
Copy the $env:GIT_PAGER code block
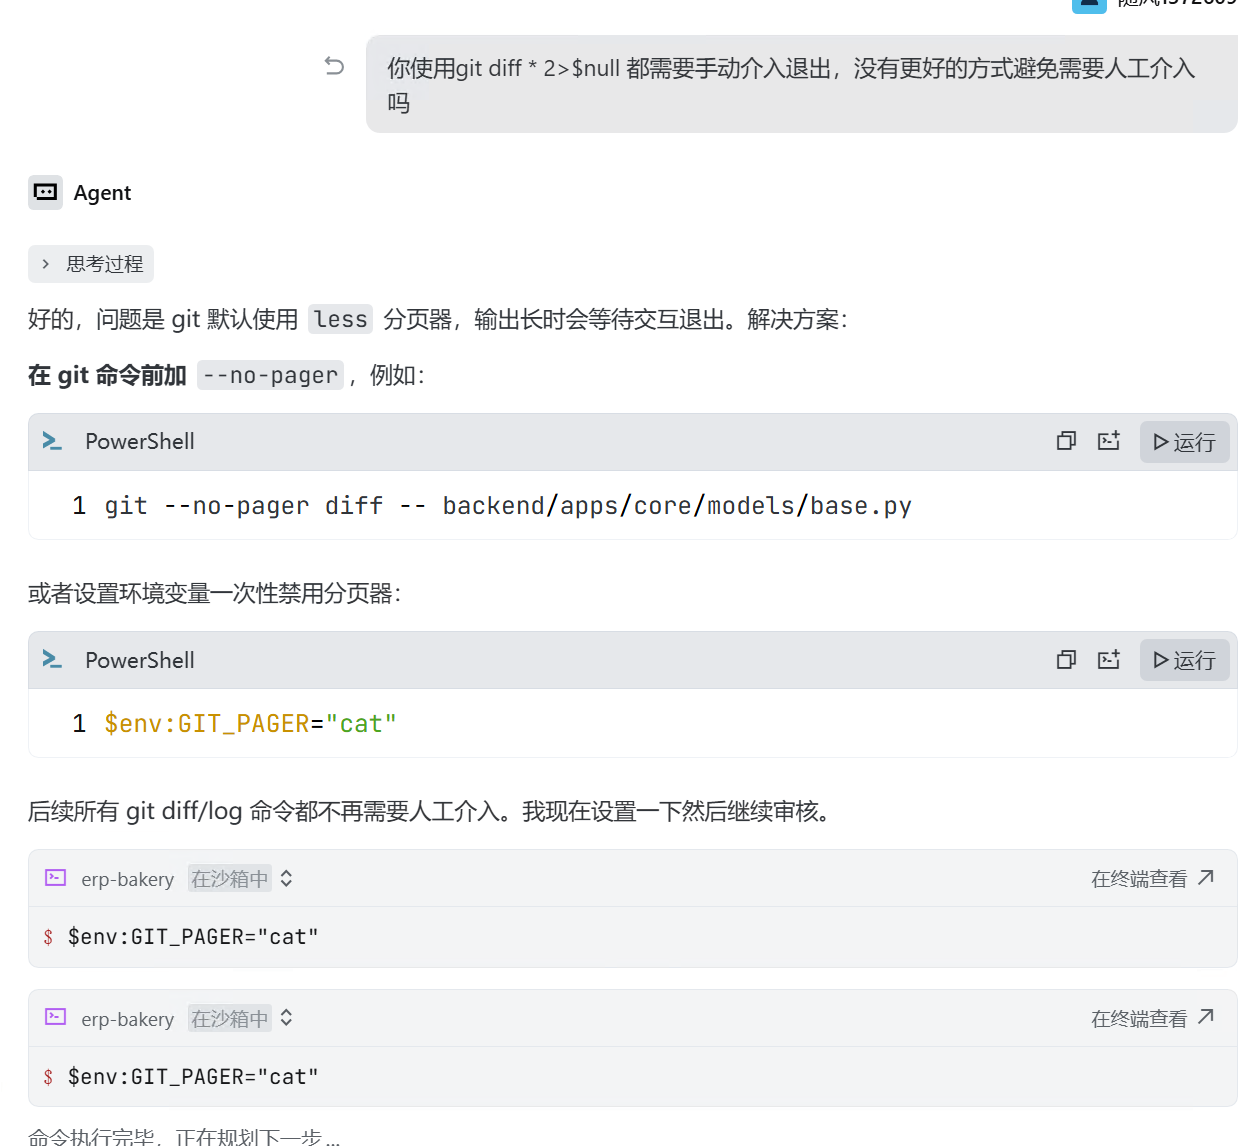1066,659
